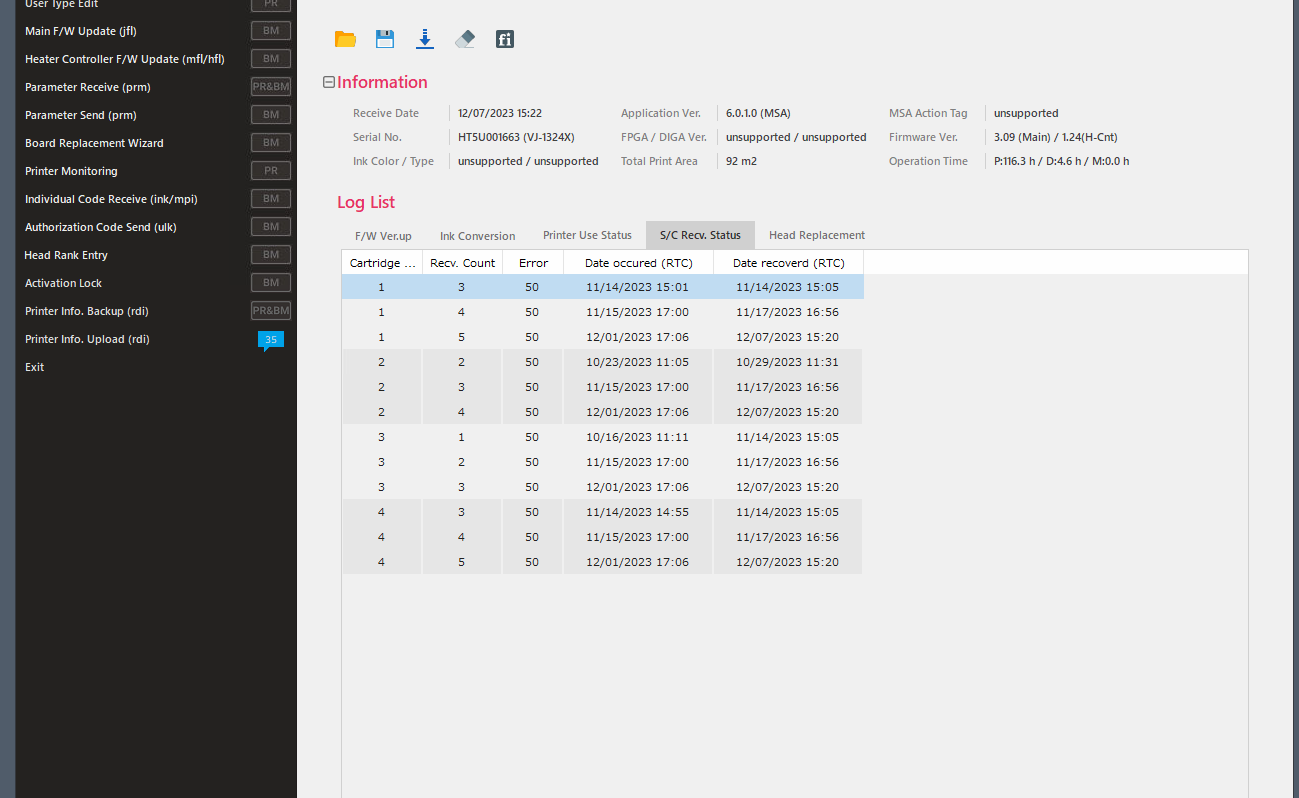Launch the Board Replacement Wizard
The image size is (1299, 798).
(x=94, y=143)
